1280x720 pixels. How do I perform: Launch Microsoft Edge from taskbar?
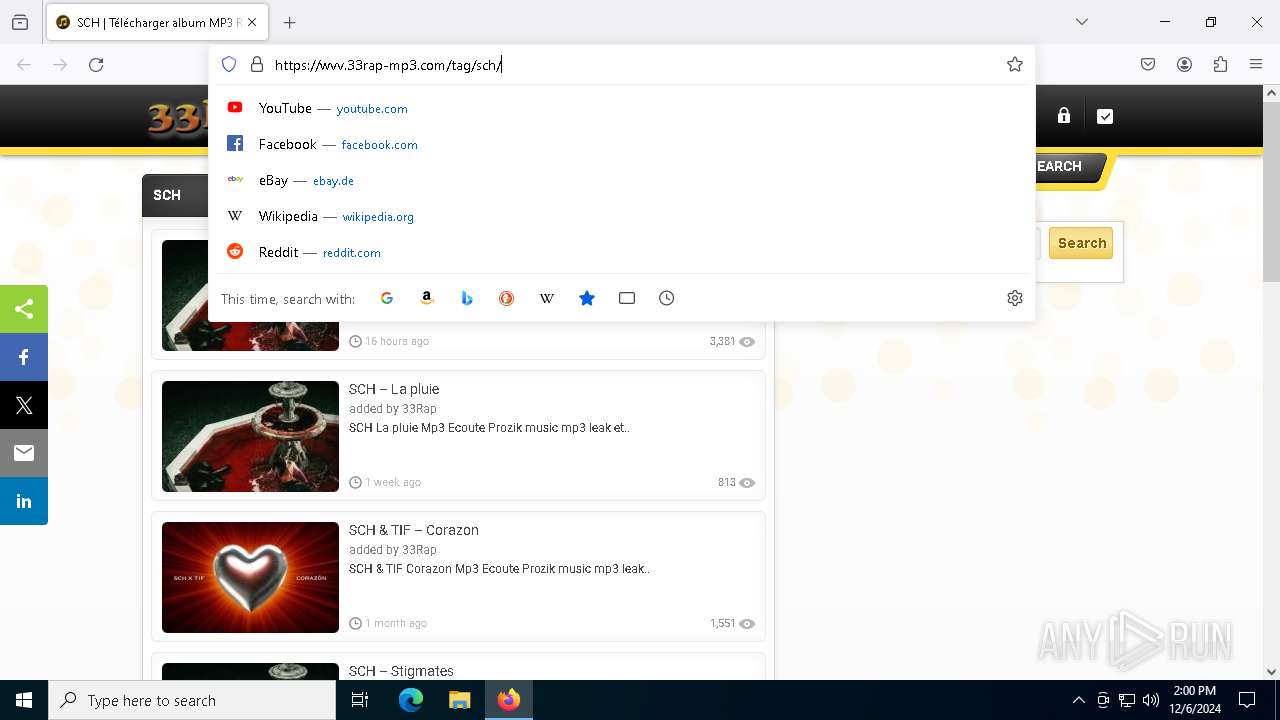coord(411,700)
